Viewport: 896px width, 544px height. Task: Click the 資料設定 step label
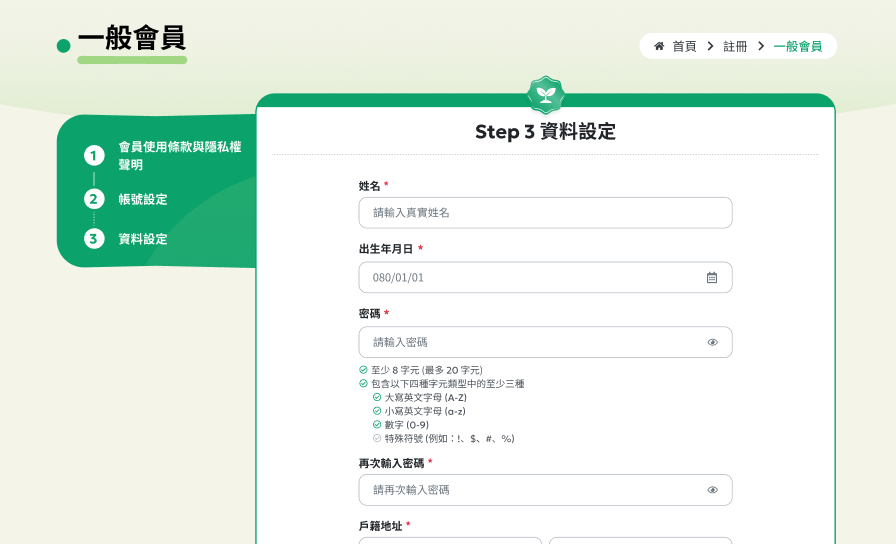pyautogui.click(x=143, y=240)
